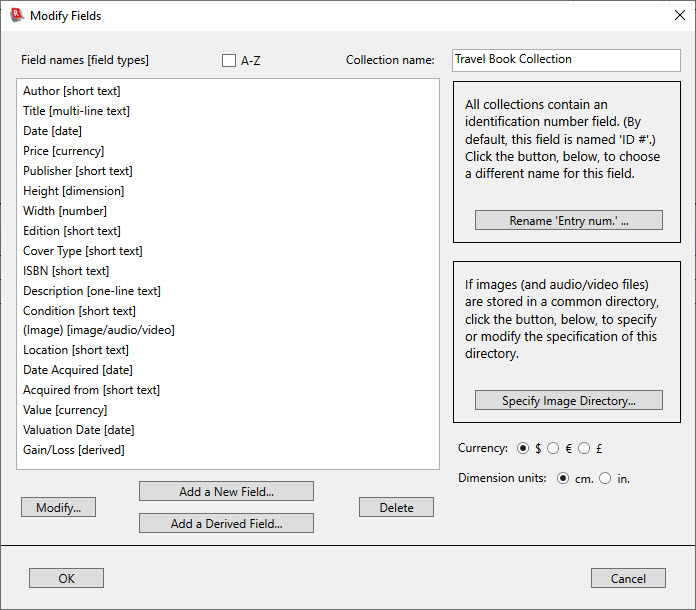Cancel the Modify Fields dialog
This screenshot has height=610, width=696.
tap(628, 578)
